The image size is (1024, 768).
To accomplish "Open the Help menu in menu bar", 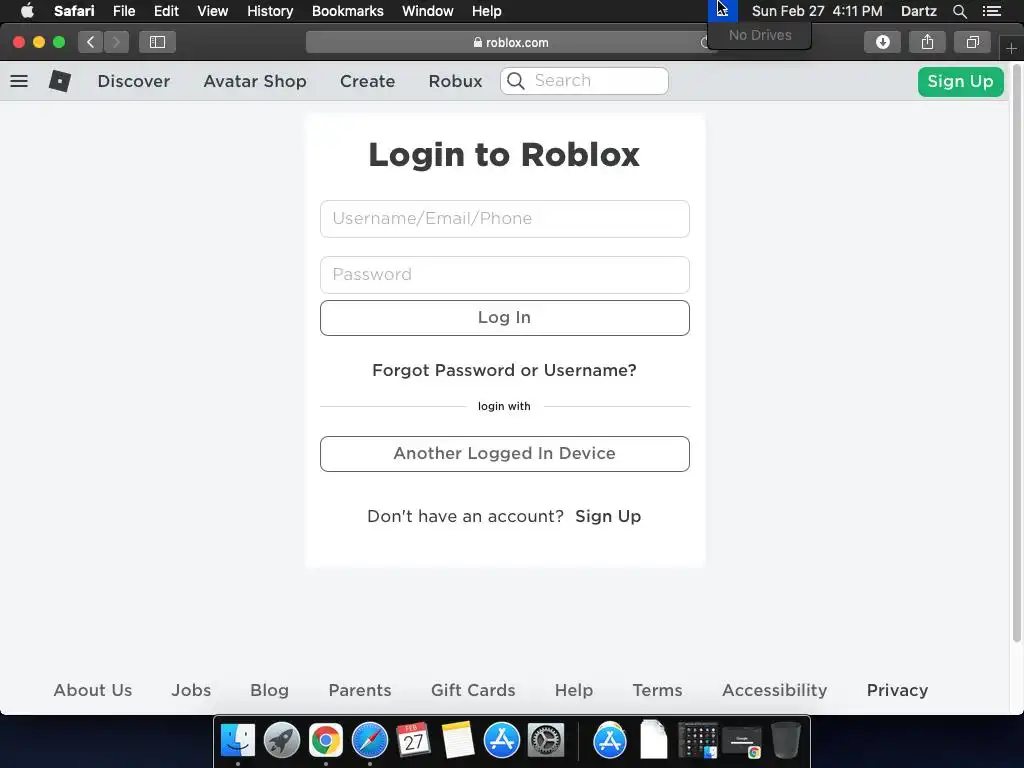I will pyautogui.click(x=487, y=11).
